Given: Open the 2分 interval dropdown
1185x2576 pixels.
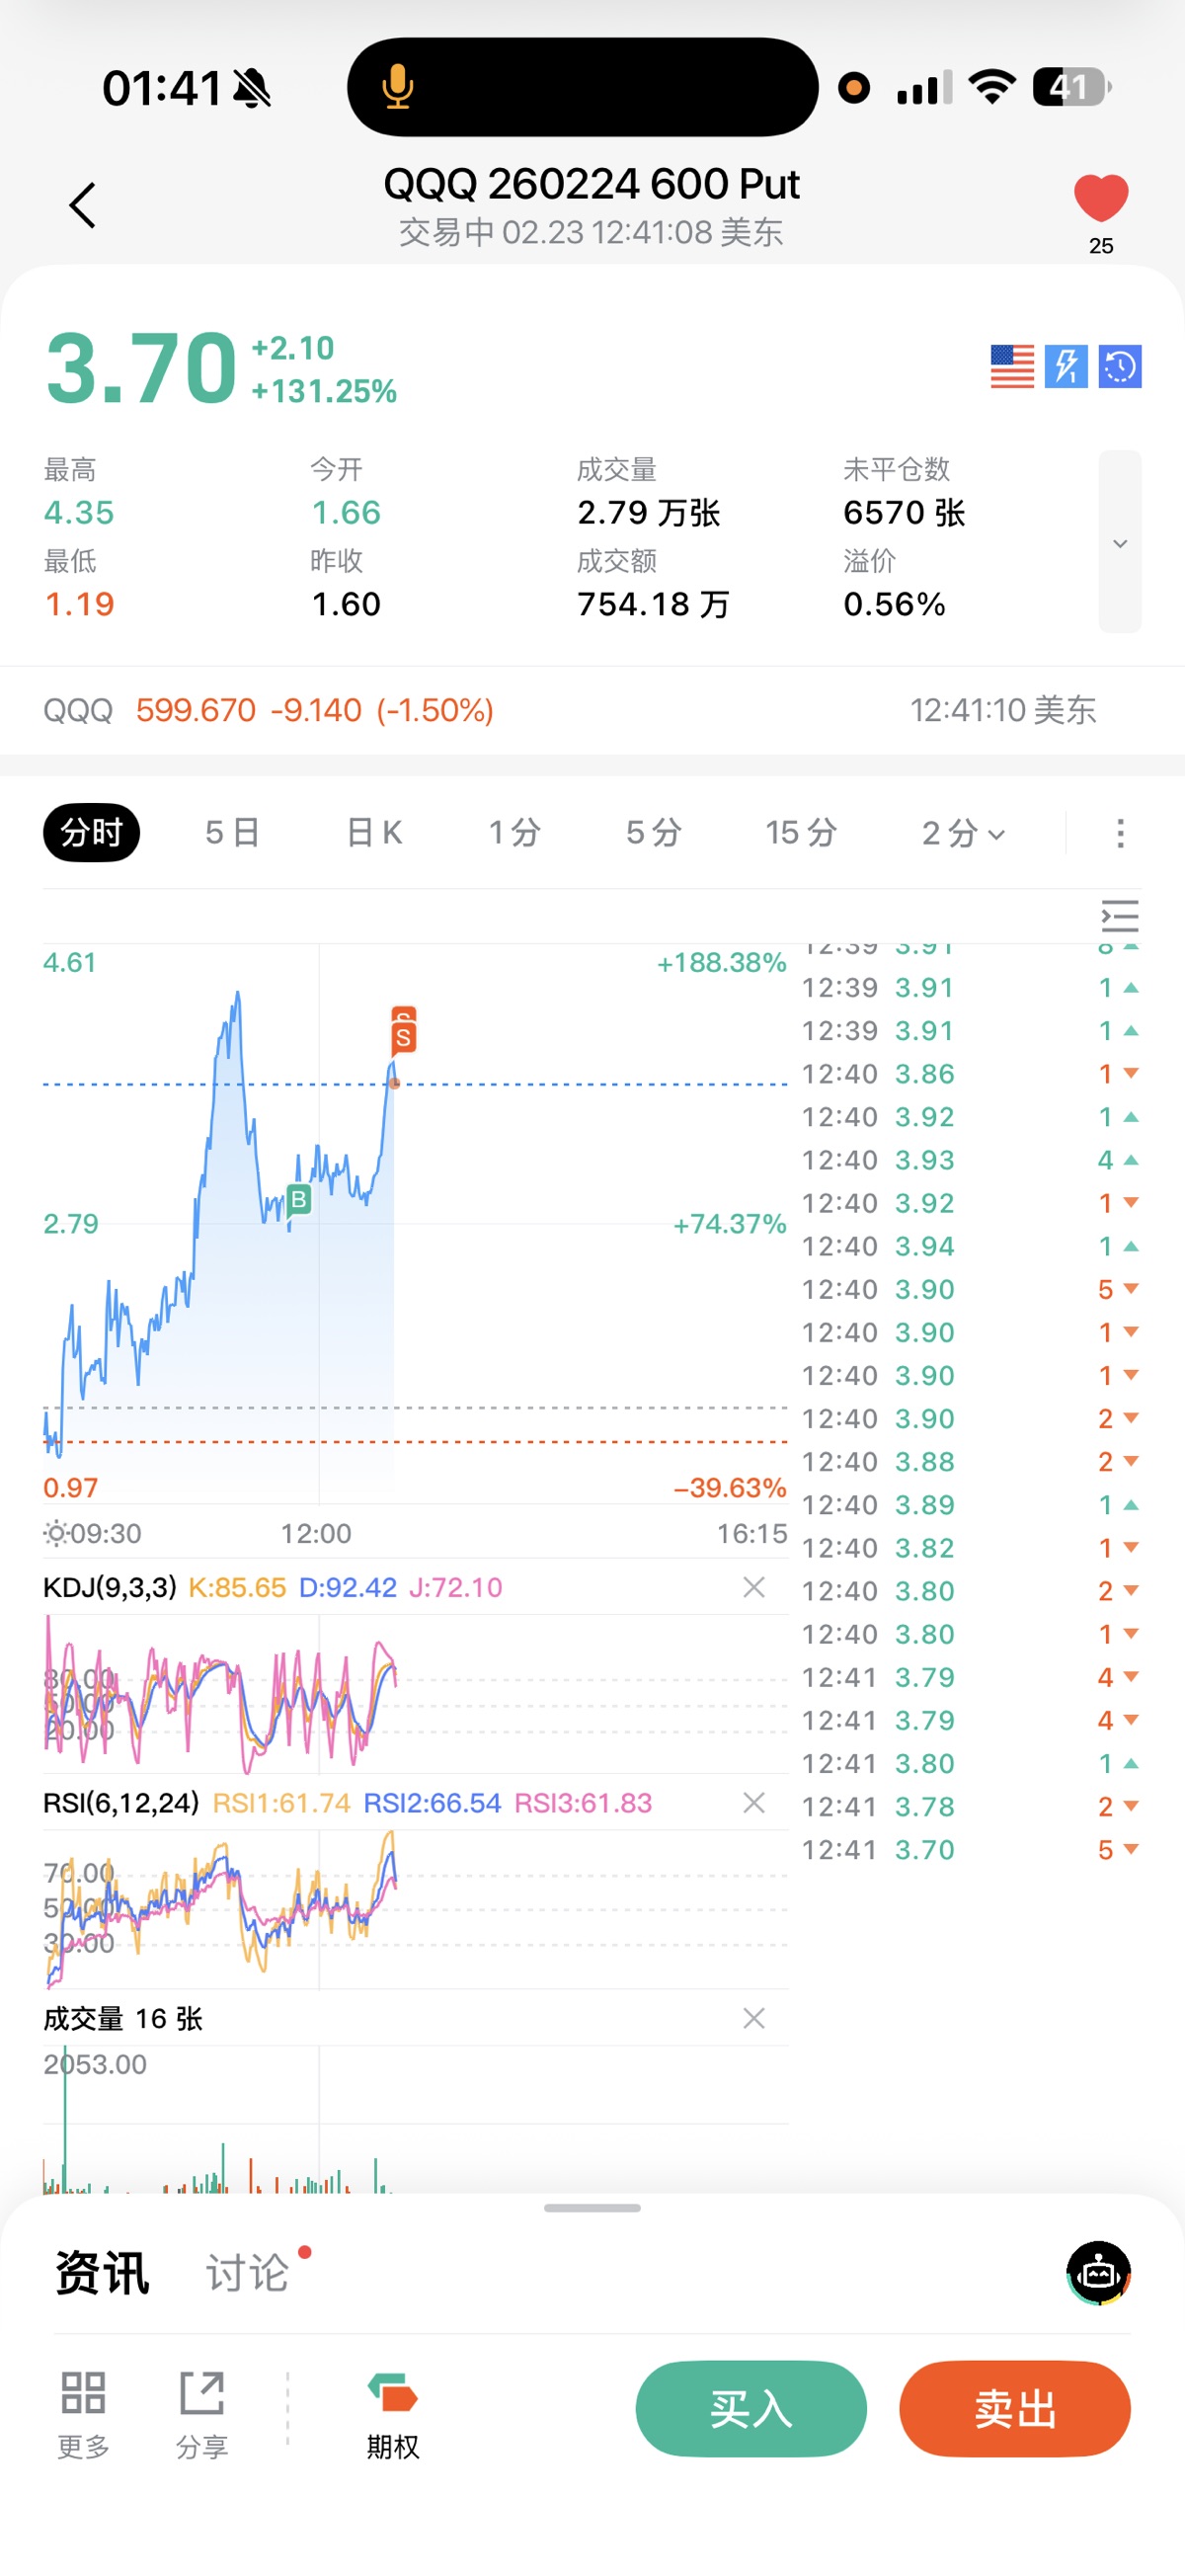Looking at the screenshot, I should pos(963,832).
